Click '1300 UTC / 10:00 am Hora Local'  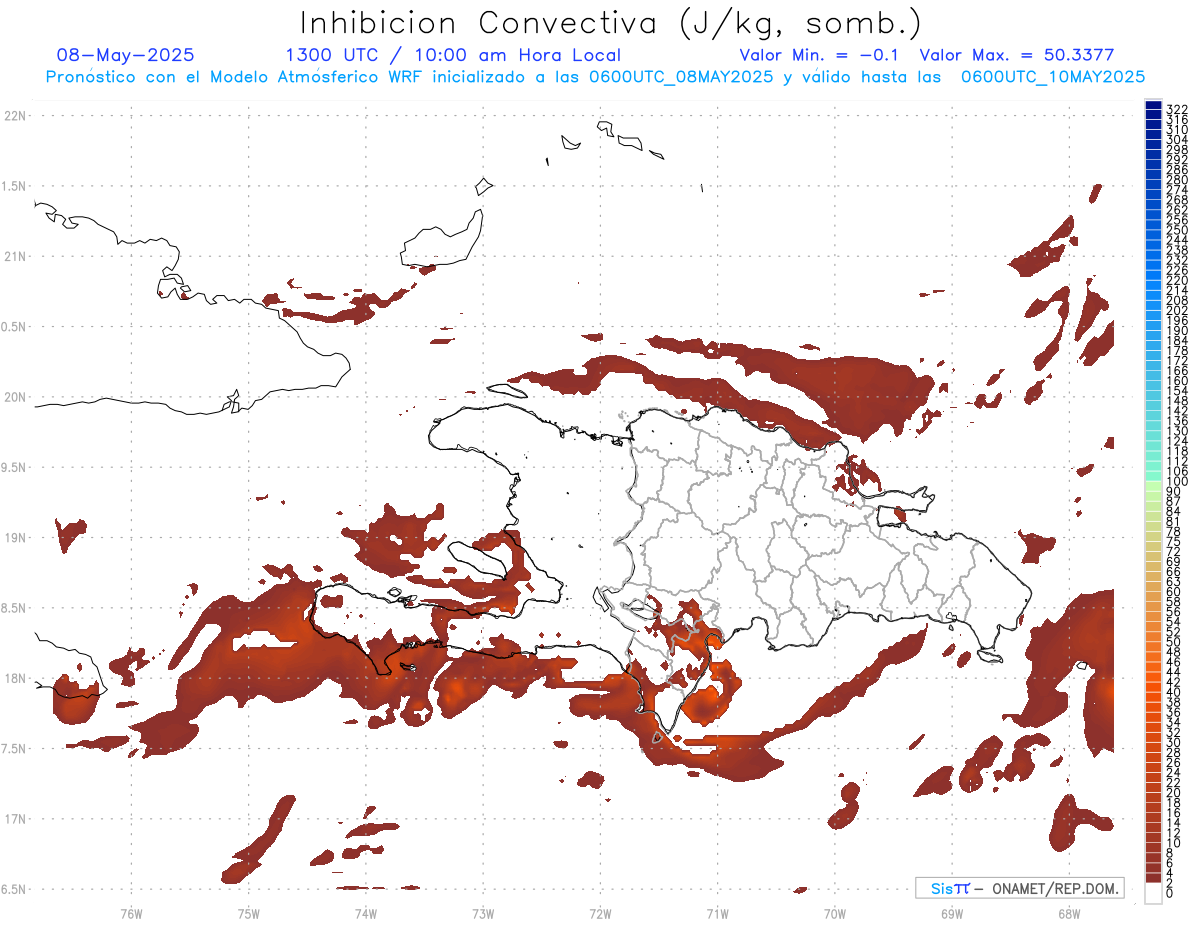tap(453, 56)
